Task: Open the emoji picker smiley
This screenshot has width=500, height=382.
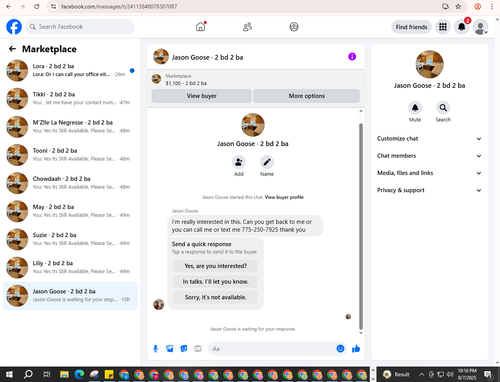Action: pos(340,349)
